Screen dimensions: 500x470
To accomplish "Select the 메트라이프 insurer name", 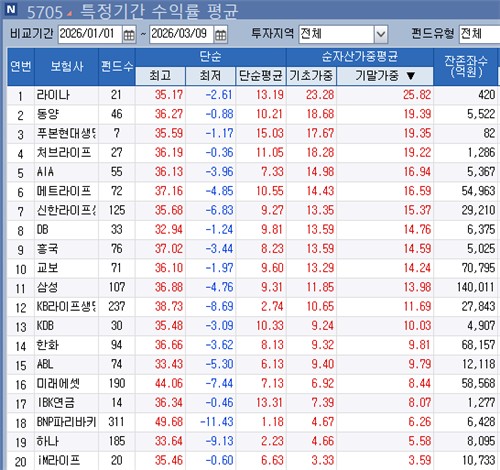I will (64, 191).
